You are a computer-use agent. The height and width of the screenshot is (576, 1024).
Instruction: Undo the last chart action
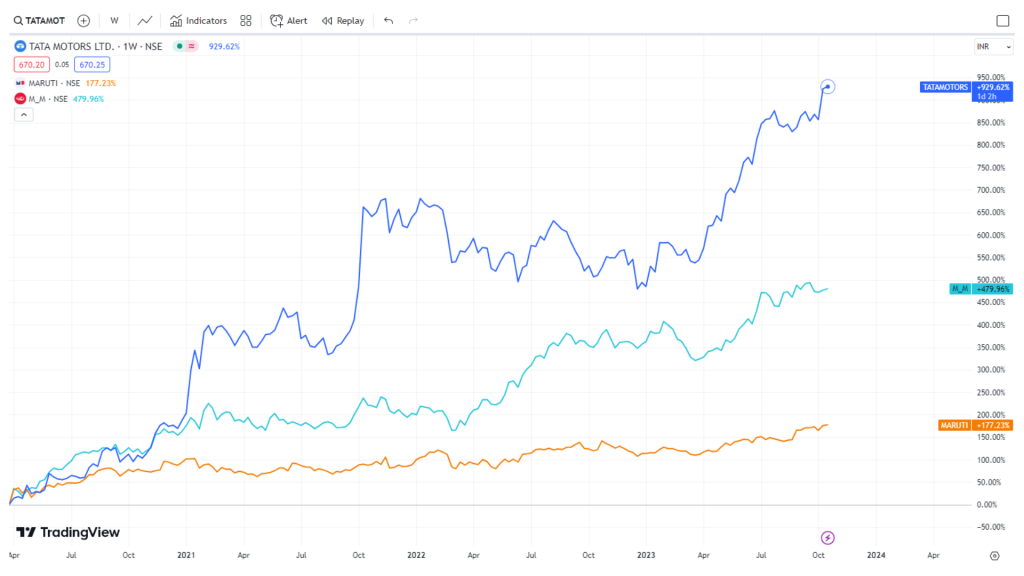click(389, 21)
